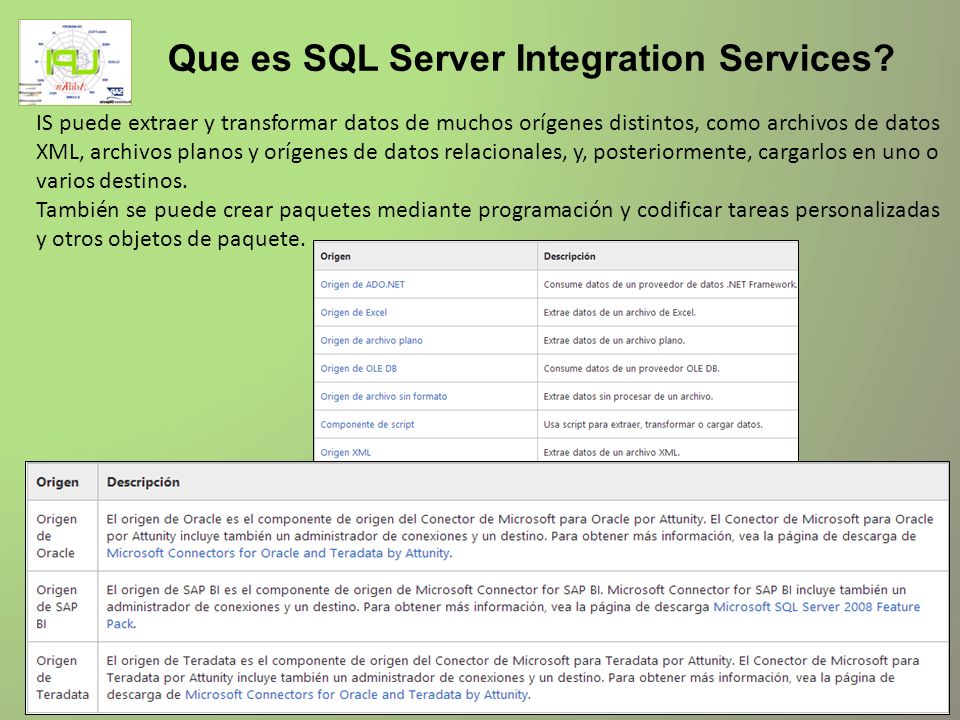Click the 'Origen XML' link

pos(346,453)
